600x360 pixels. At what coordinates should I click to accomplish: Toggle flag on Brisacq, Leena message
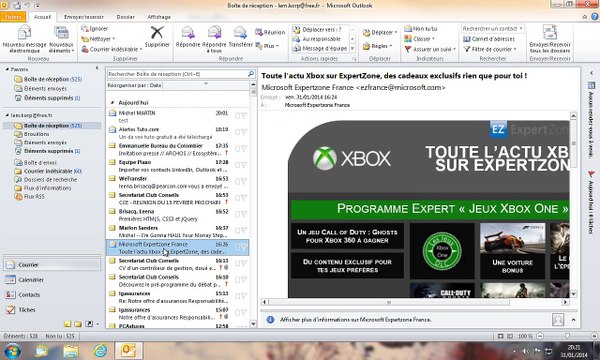(244, 214)
